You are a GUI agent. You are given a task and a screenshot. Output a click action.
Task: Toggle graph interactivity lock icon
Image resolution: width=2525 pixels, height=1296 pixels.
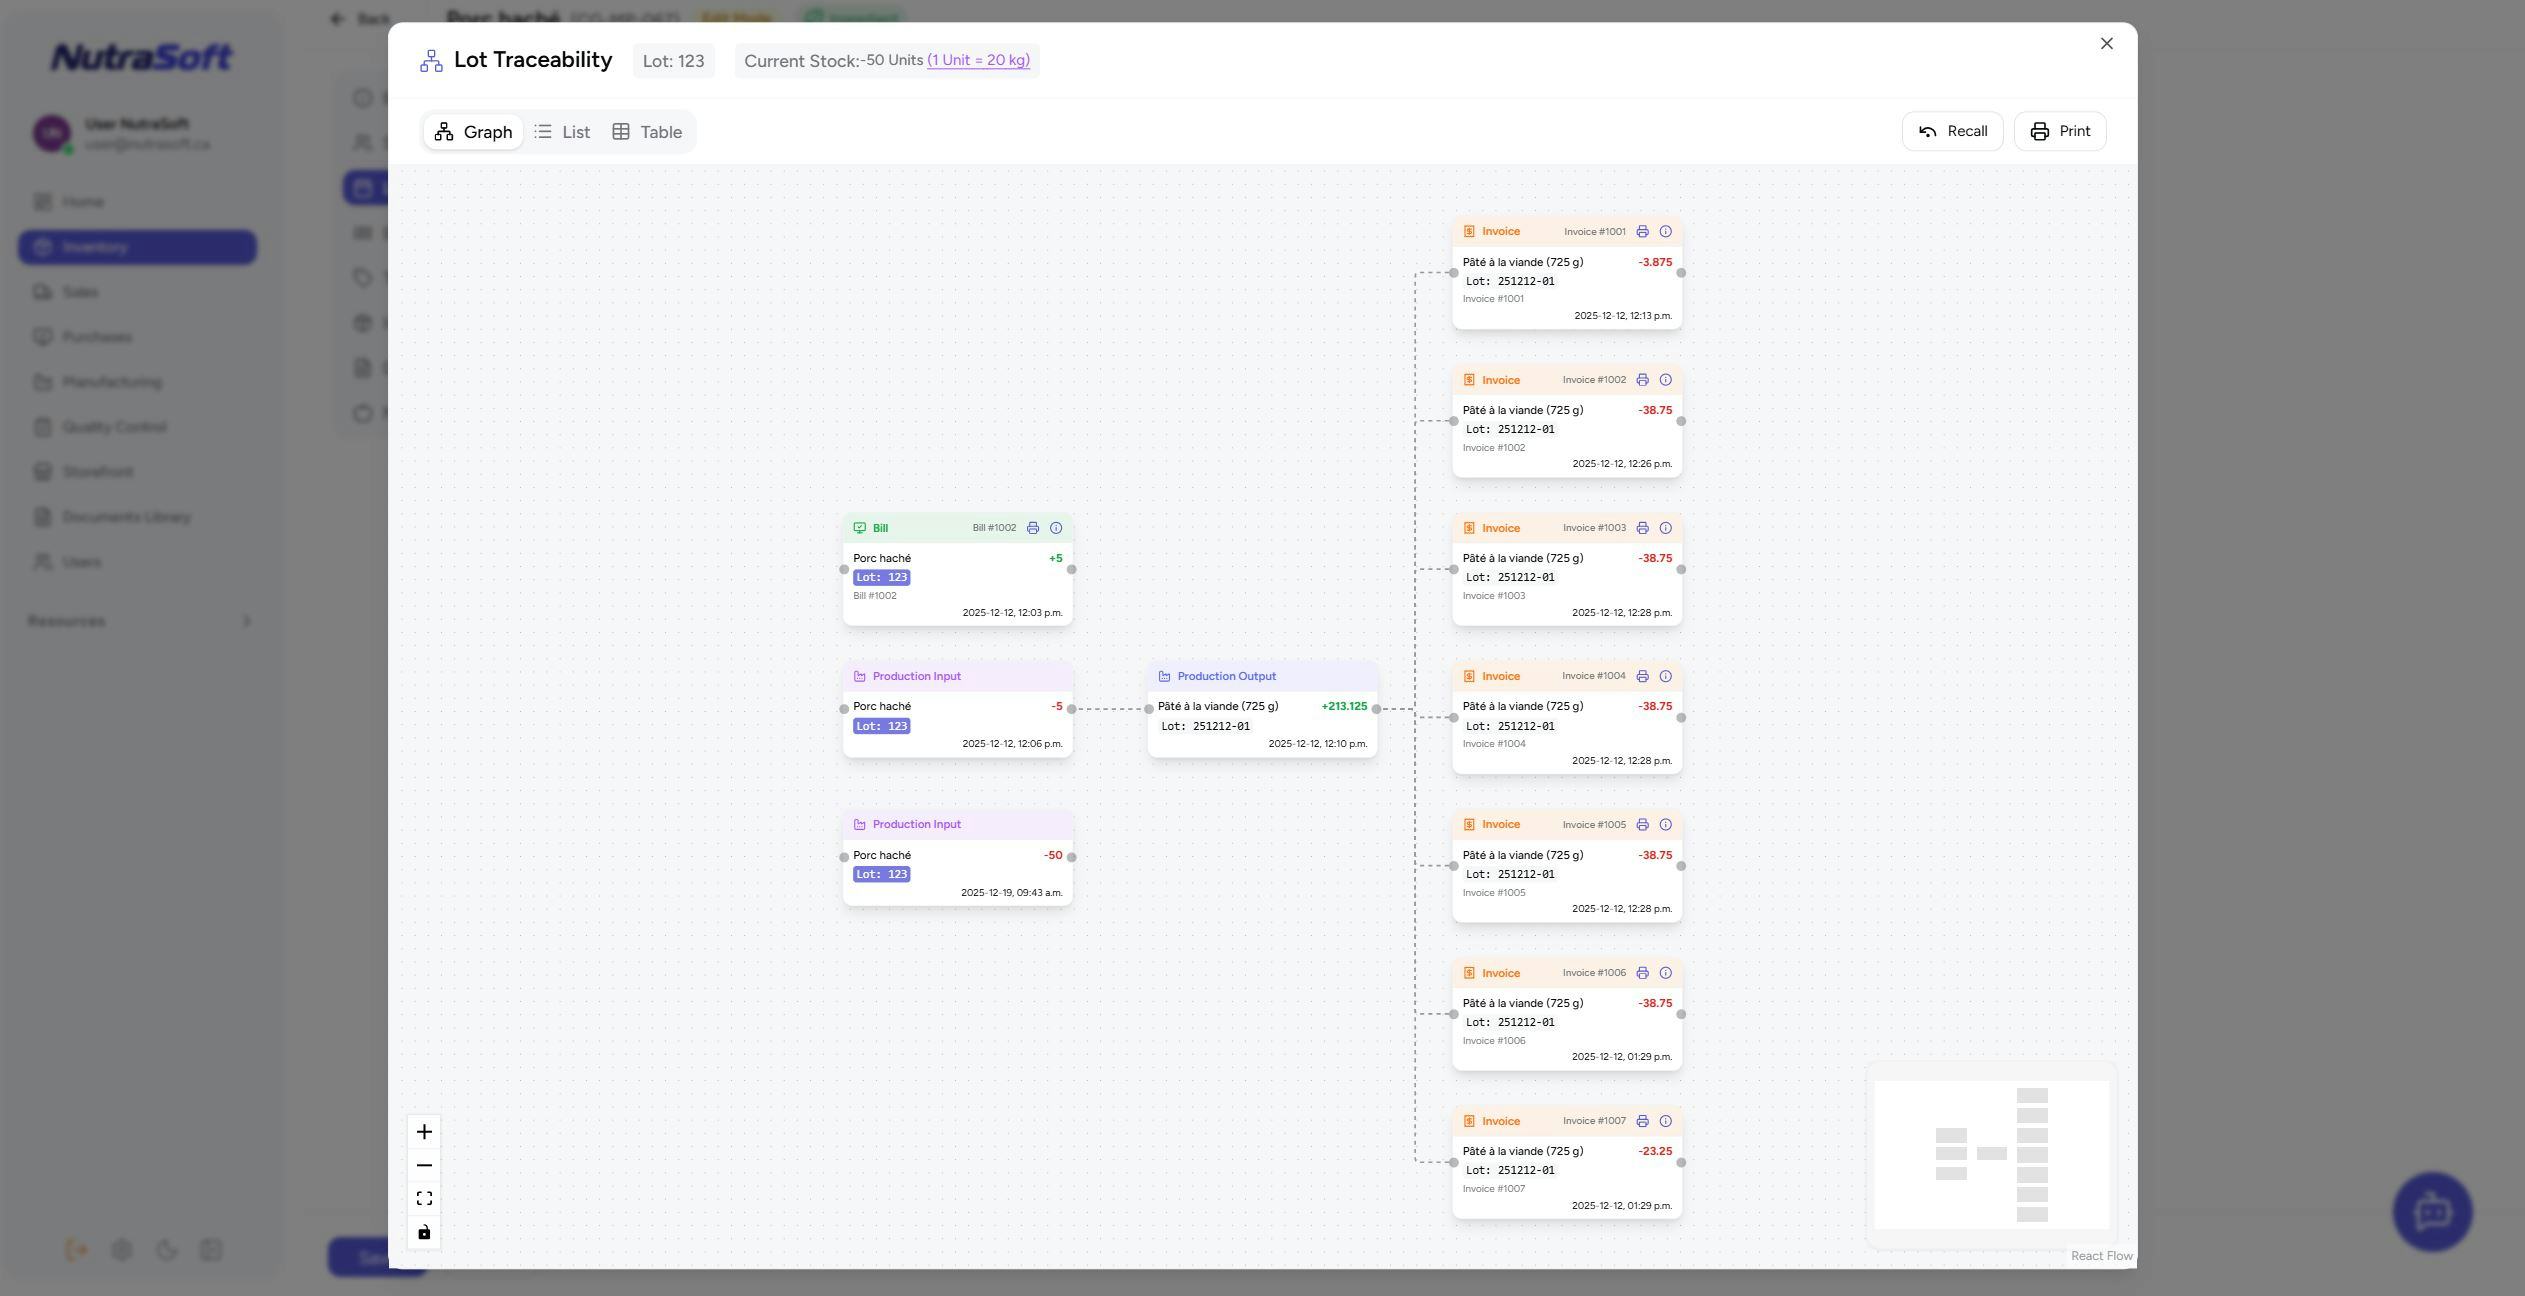pos(424,1232)
